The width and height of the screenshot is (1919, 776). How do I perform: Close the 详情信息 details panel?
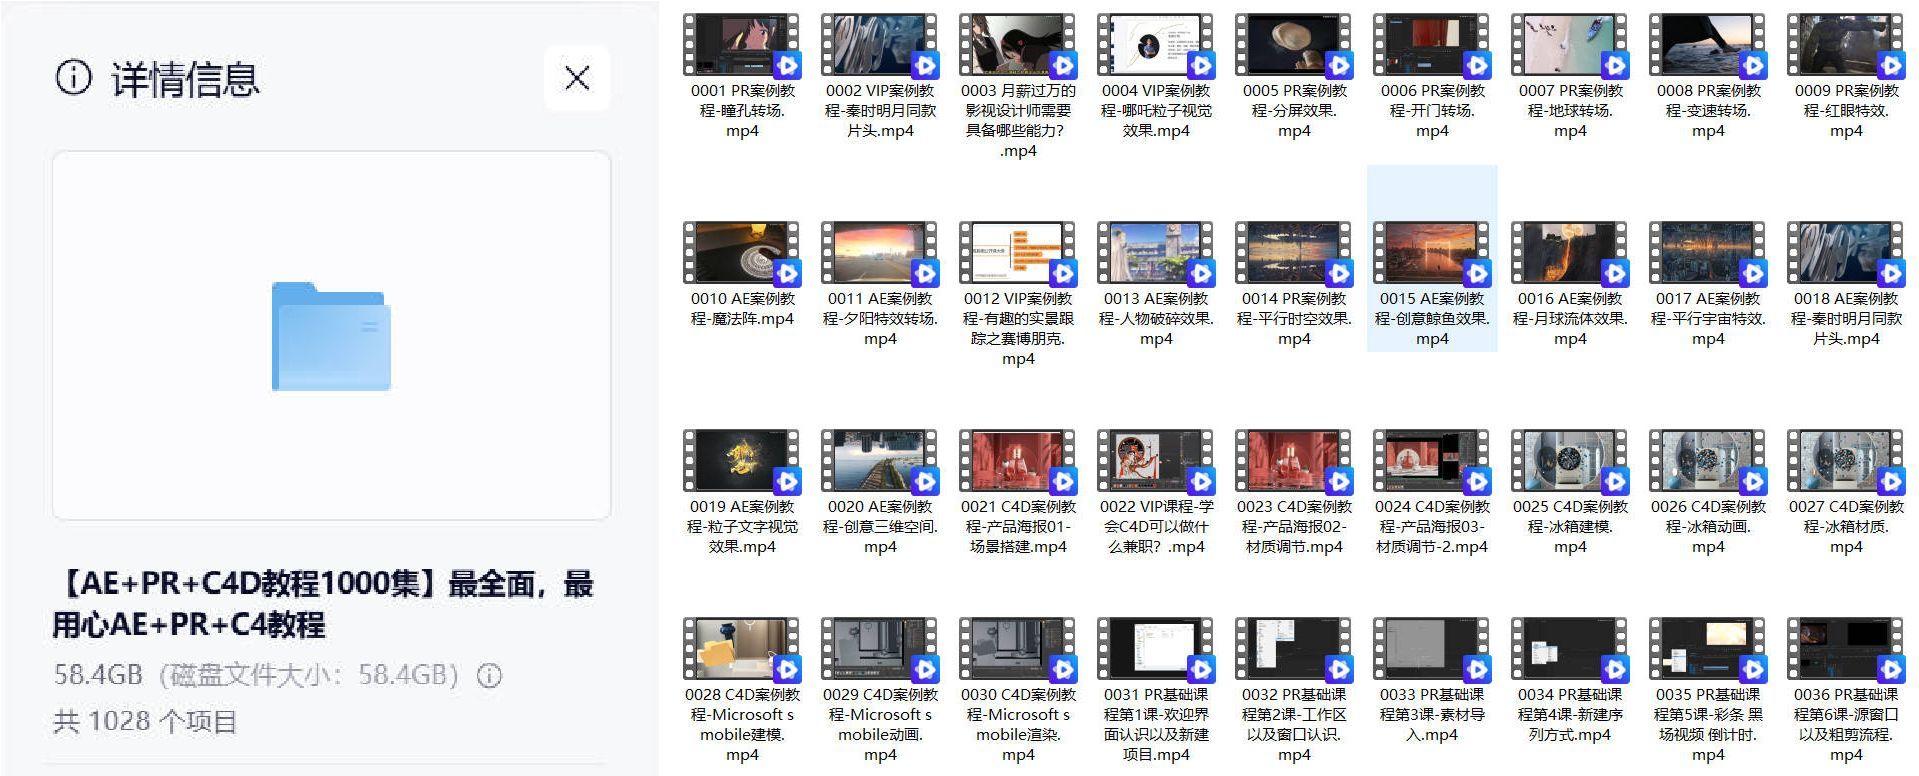577,78
